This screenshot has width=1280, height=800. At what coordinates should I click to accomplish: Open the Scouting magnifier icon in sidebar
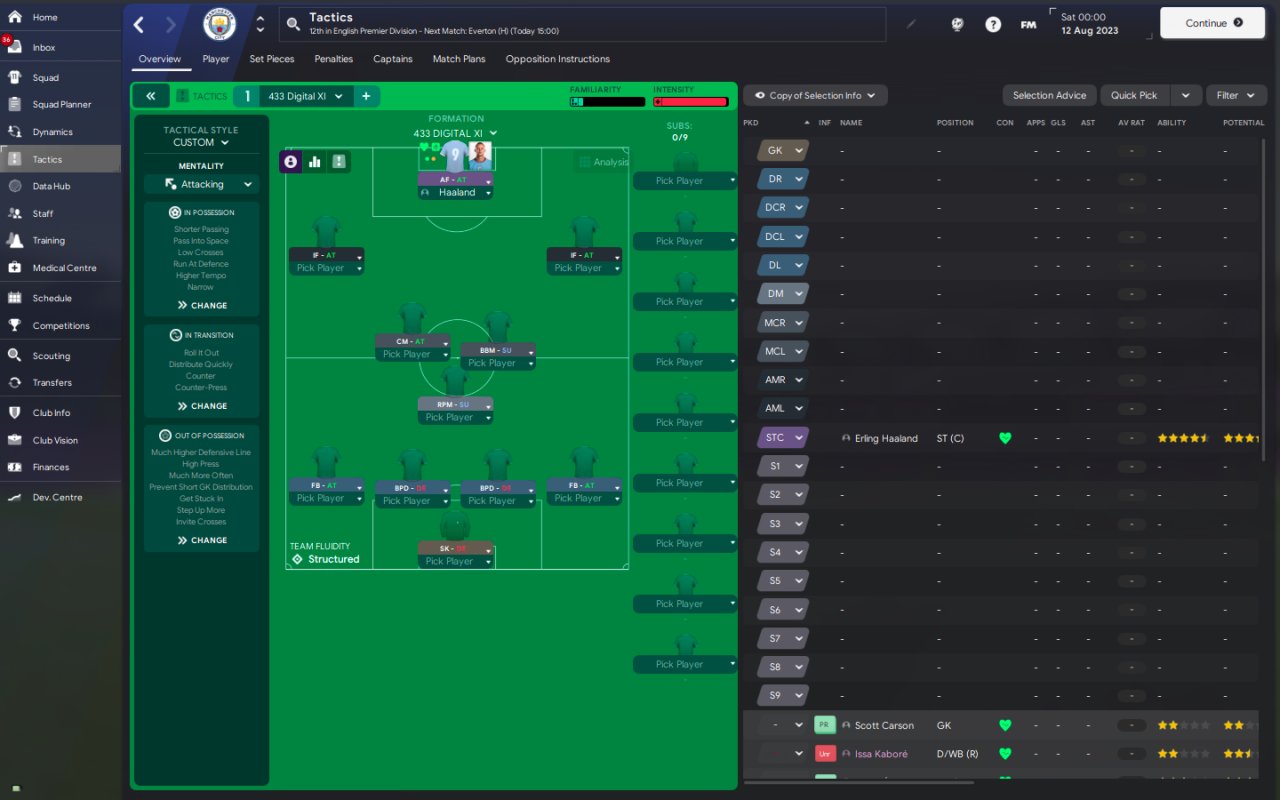click(x=15, y=355)
